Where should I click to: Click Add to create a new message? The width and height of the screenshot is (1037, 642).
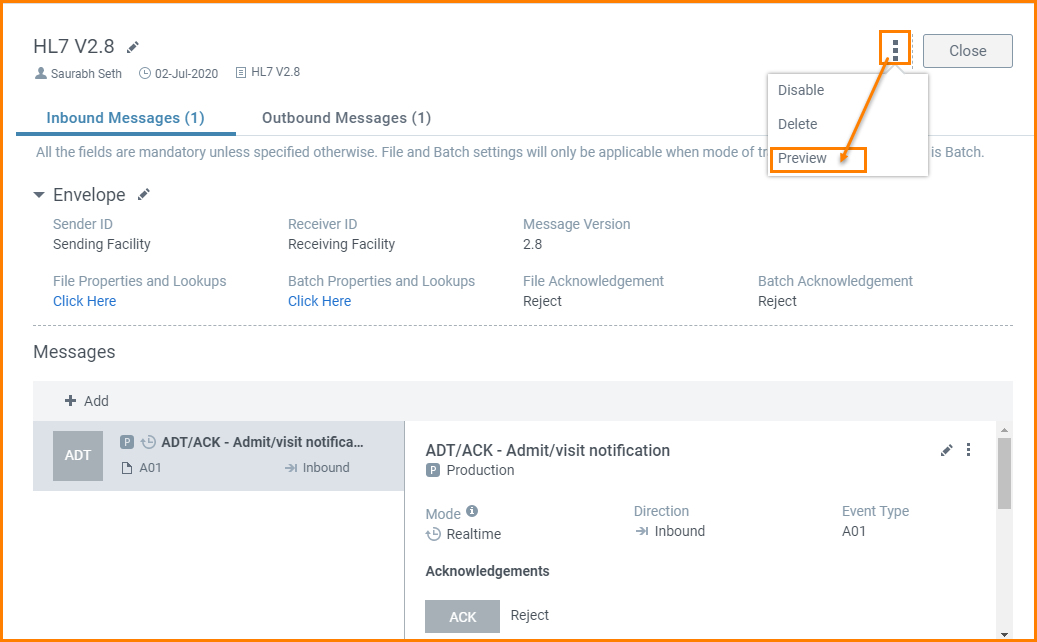tap(87, 401)
